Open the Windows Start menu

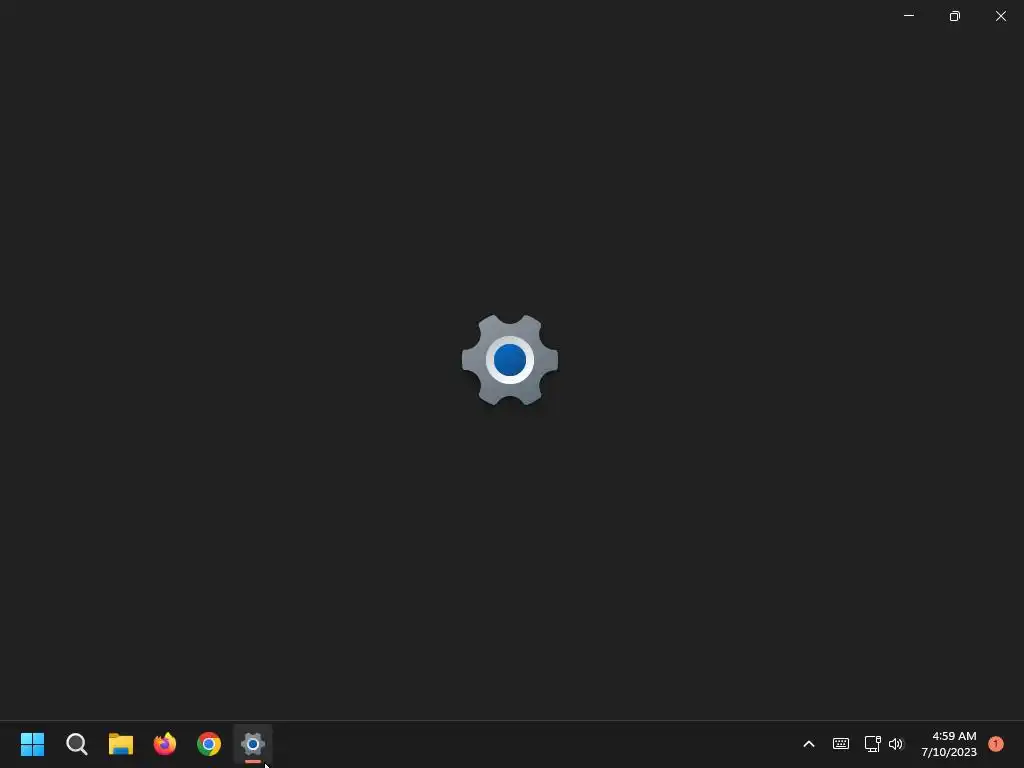pyautogui.click(x=32, y=744)
